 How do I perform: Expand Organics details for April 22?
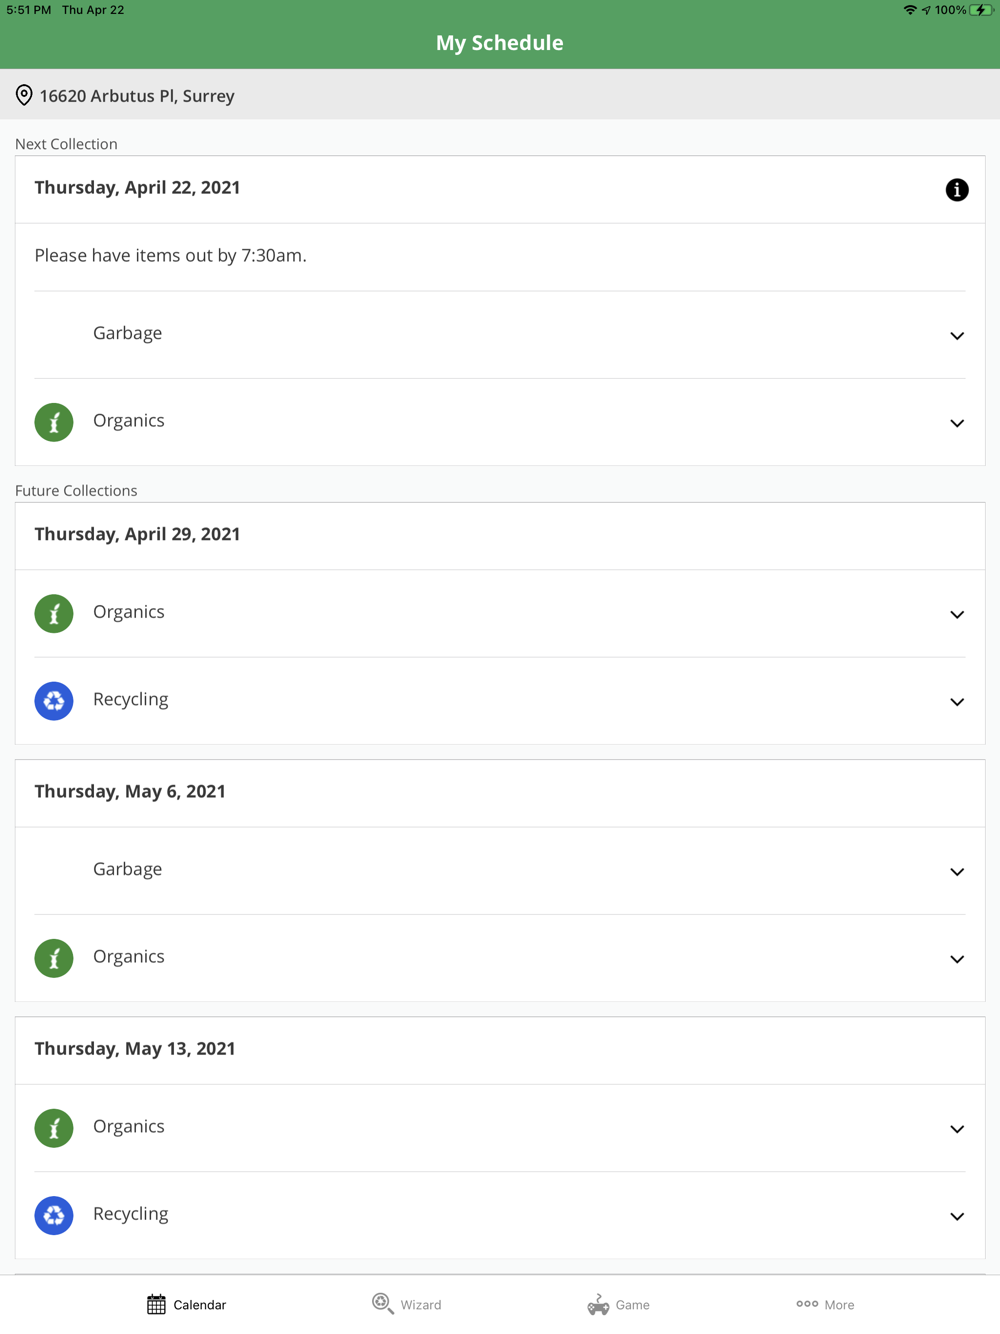click(956, 423)
